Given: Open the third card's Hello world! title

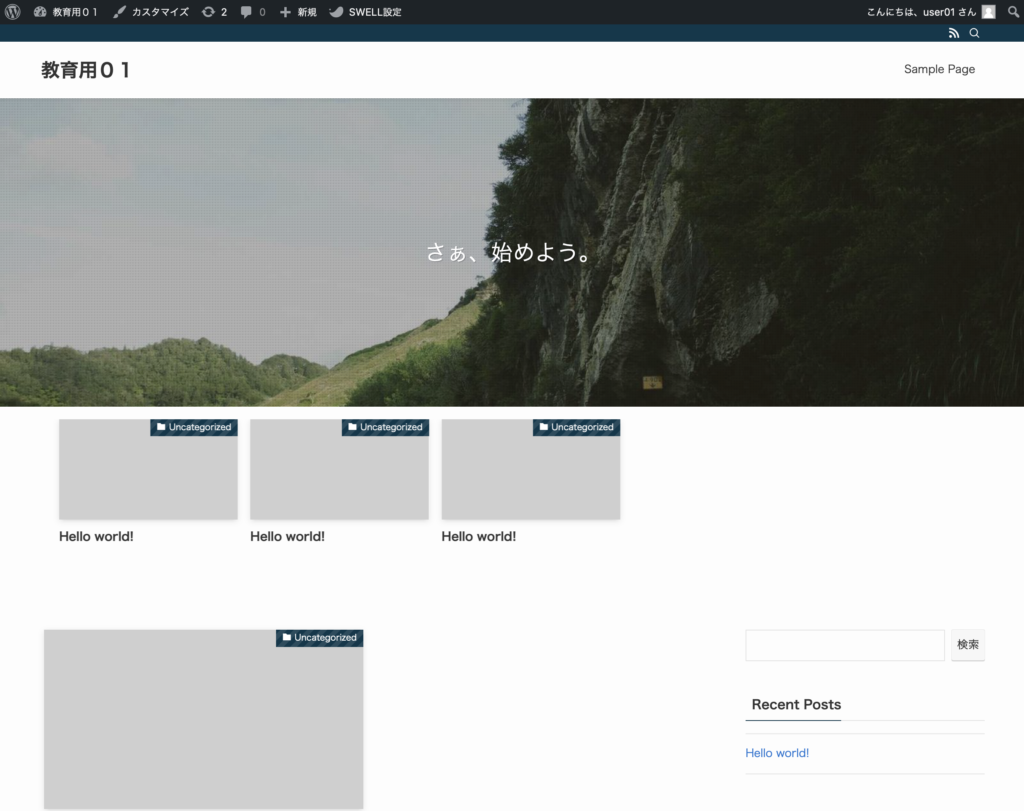Looking at the screenshot, I should (x=479, y=536).
